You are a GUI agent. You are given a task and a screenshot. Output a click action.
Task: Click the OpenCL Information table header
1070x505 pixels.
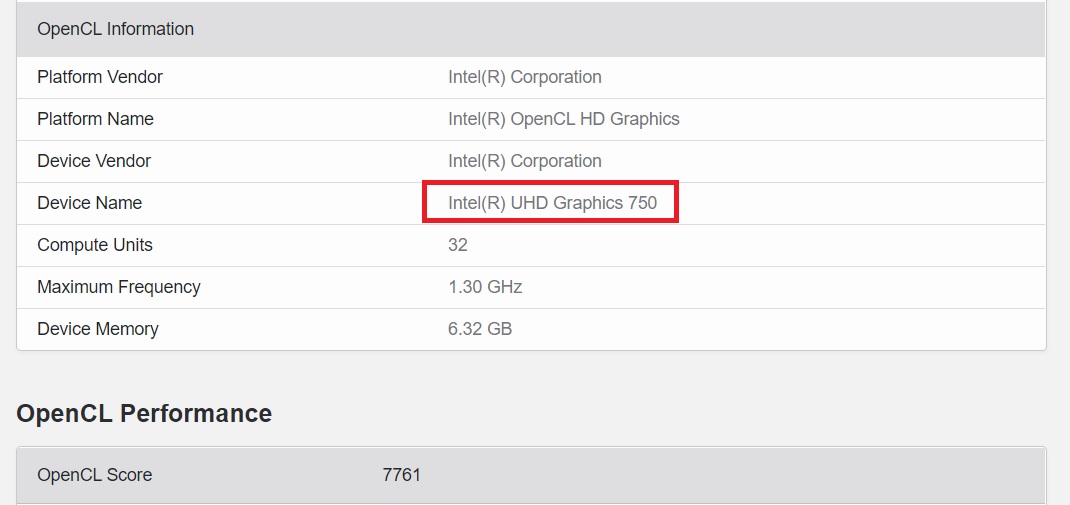coord(531,29)
